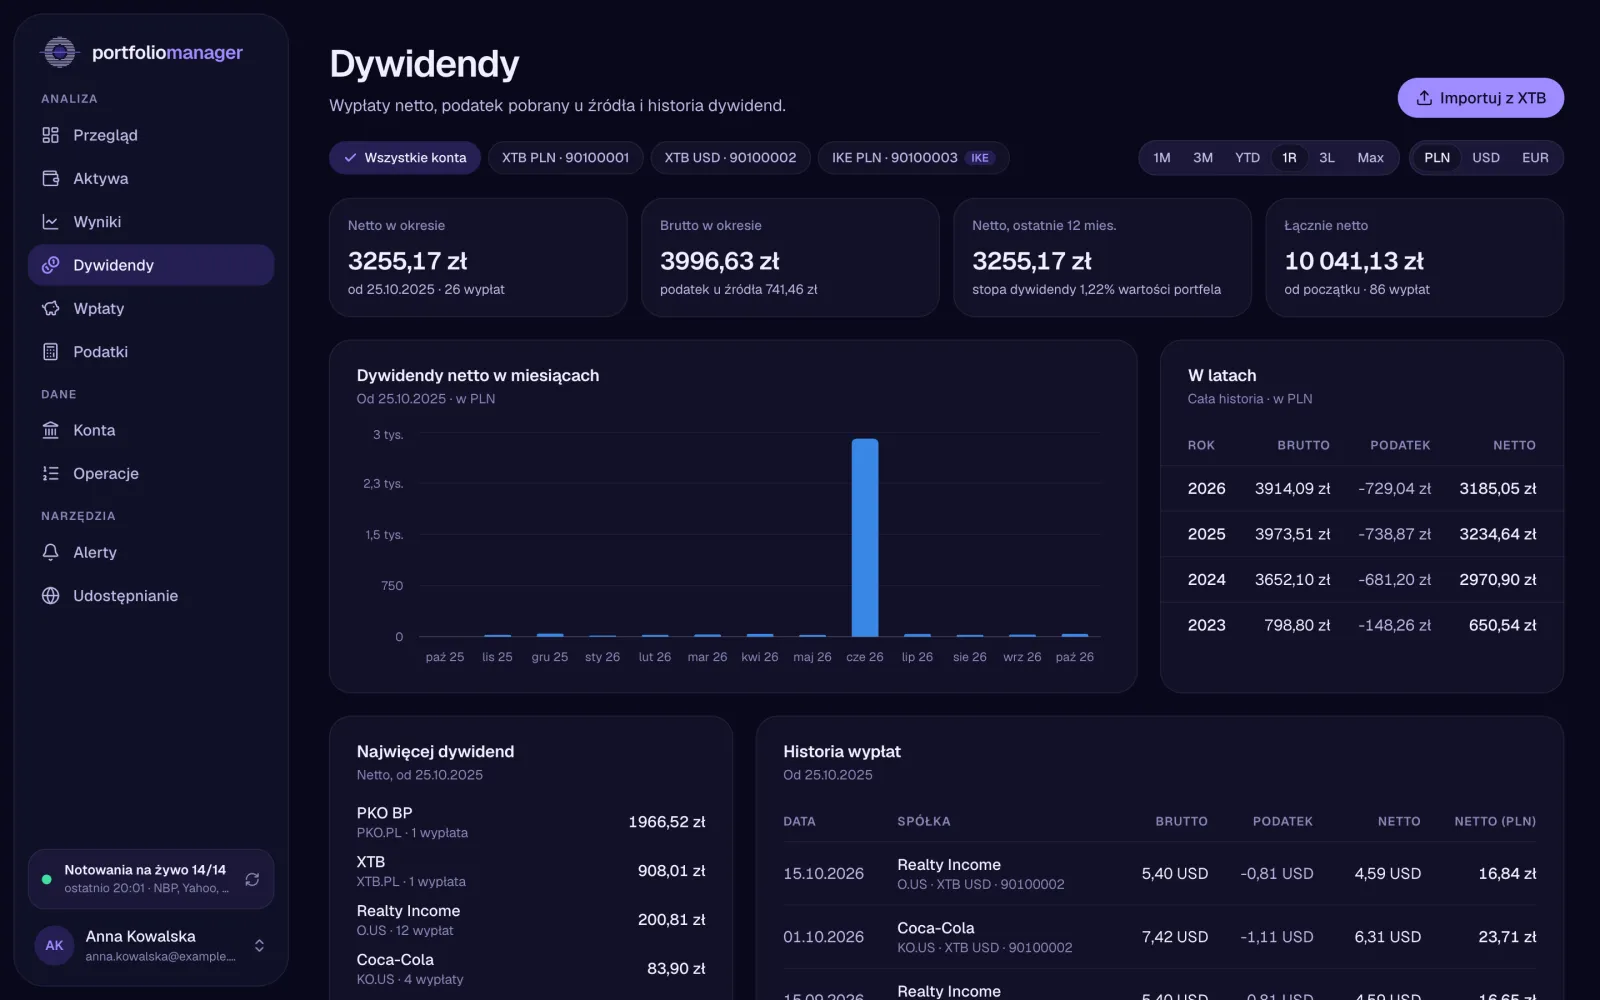Filter by IKE PLN · 90100003 account
Screen dimensions: 1600x1000
[913, 158]
